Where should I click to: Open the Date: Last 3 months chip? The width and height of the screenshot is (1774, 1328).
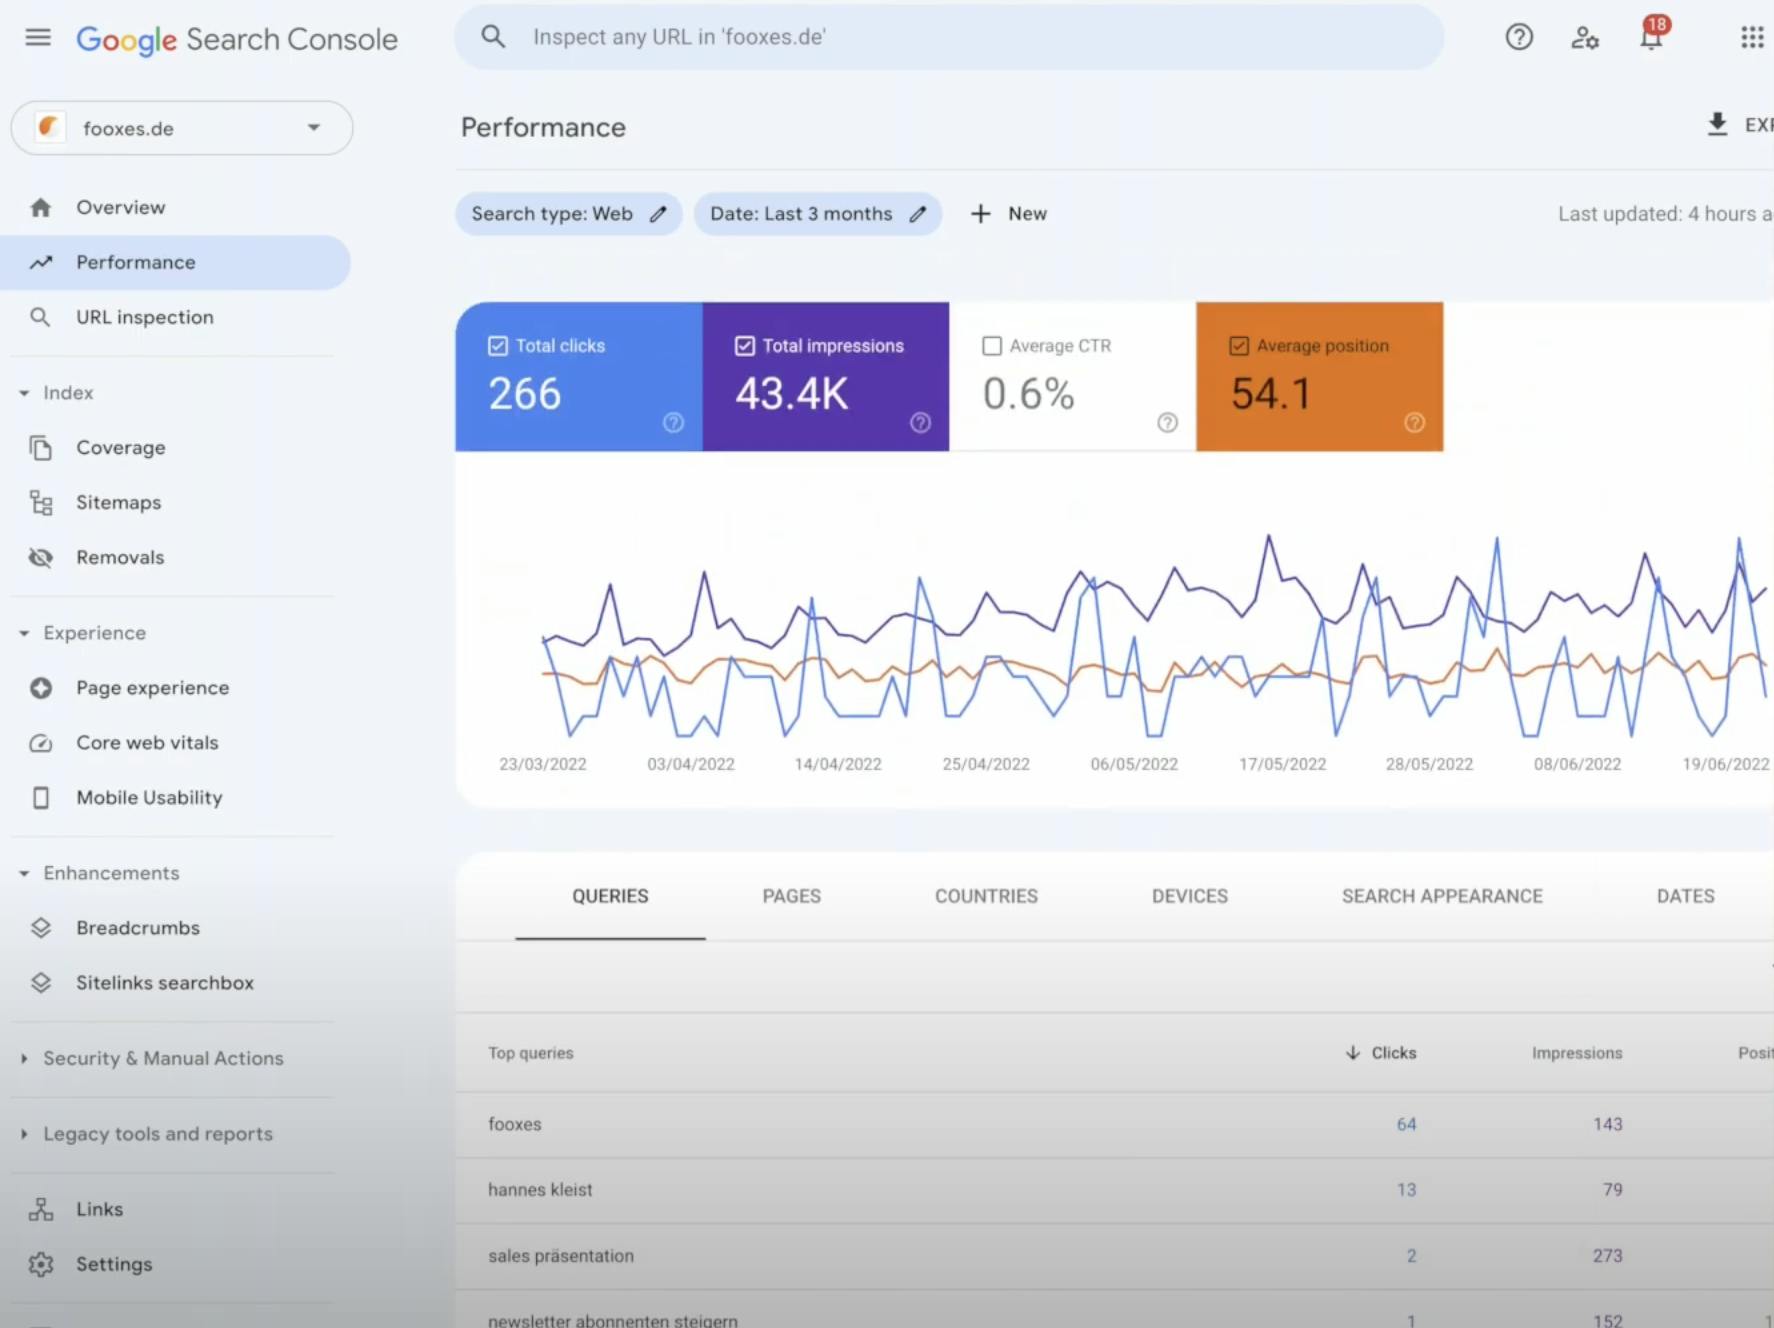818,214
